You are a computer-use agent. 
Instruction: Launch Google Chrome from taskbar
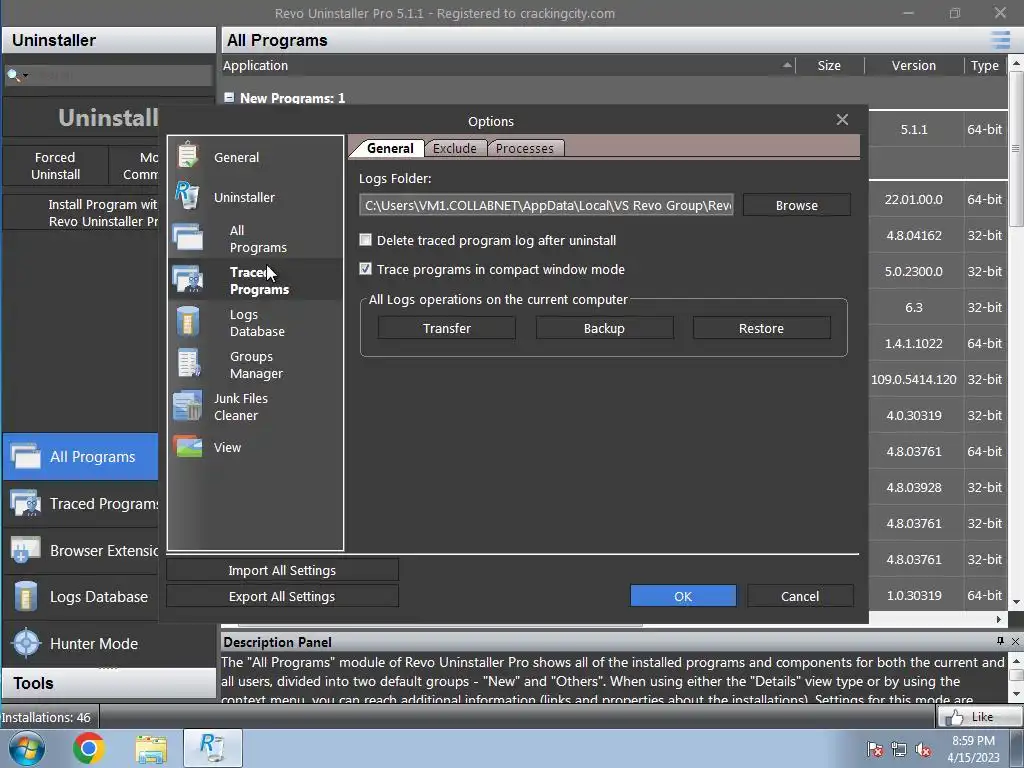(x=89, y=748)
